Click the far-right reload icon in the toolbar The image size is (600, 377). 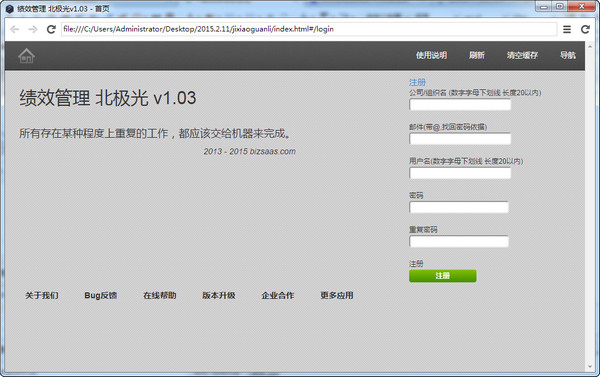coord(585,29)
